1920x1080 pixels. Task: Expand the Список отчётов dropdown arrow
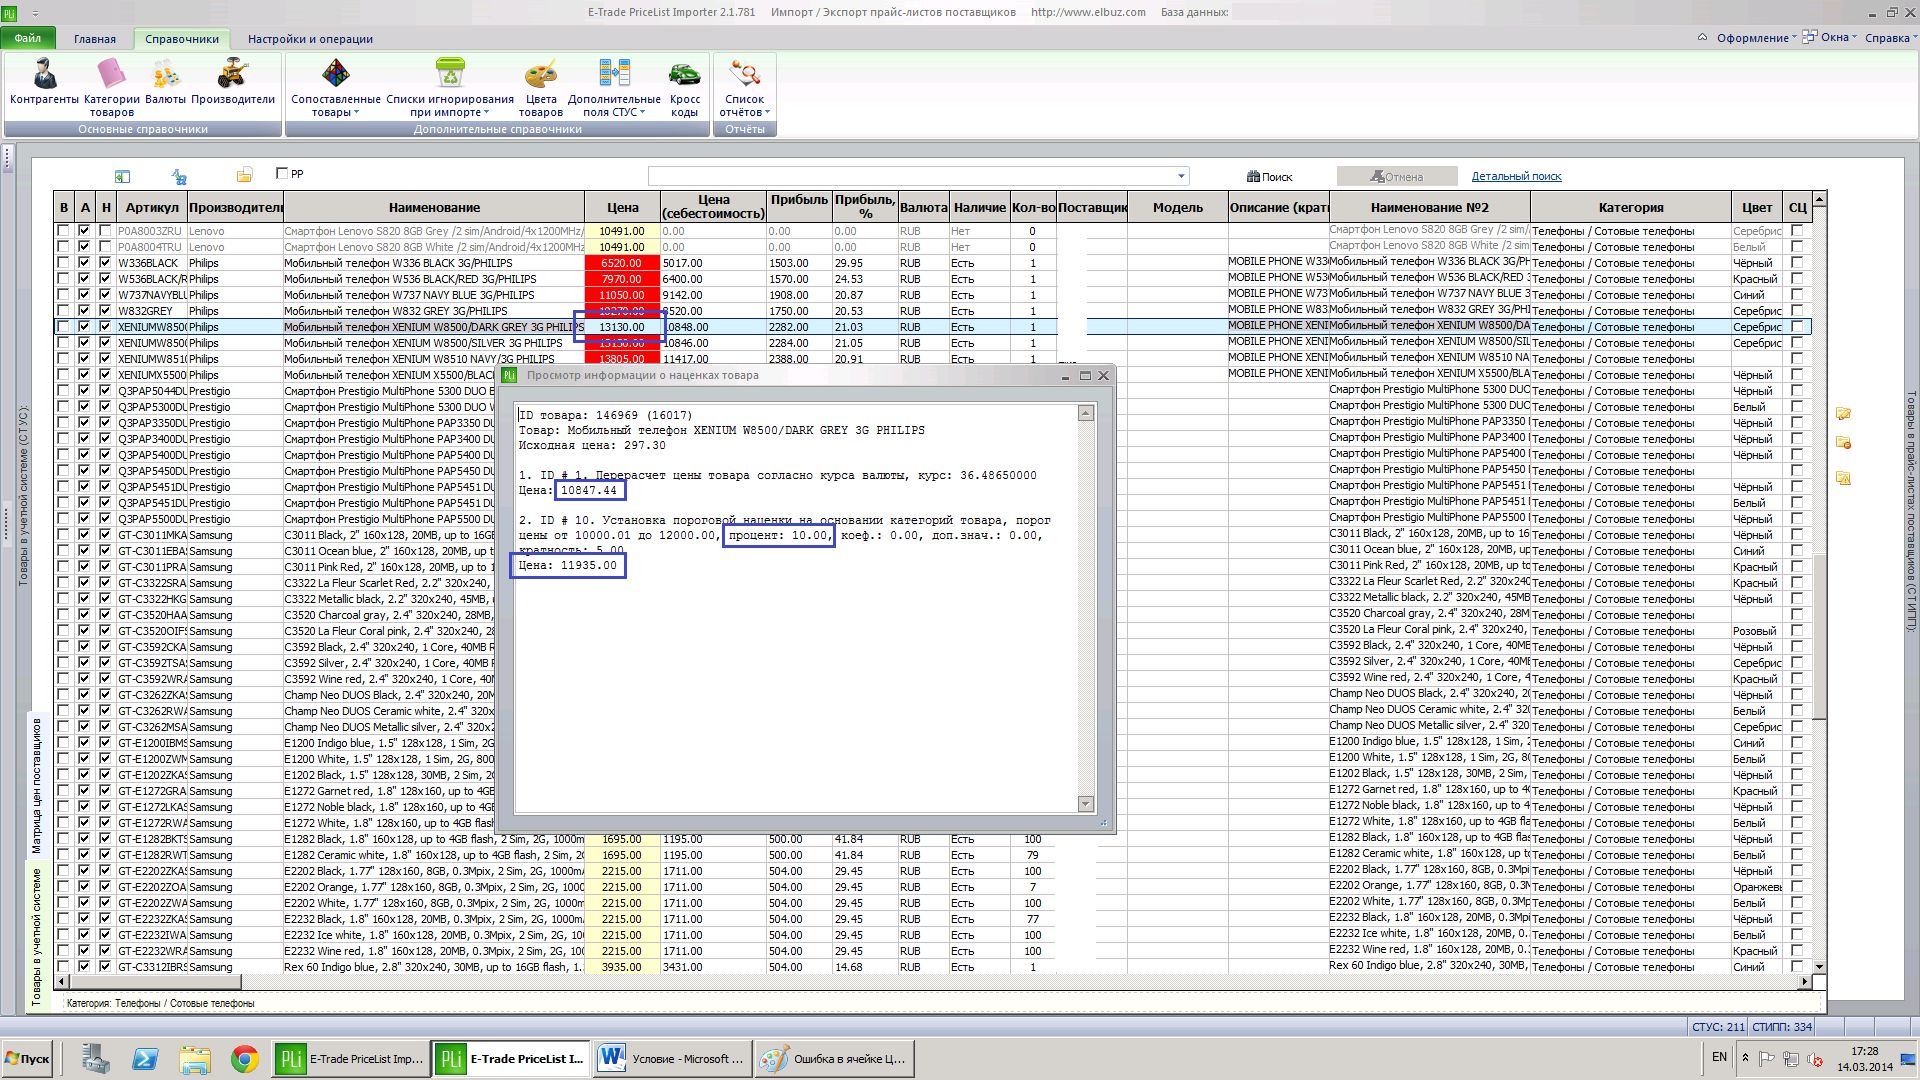[x=768, y=113]
